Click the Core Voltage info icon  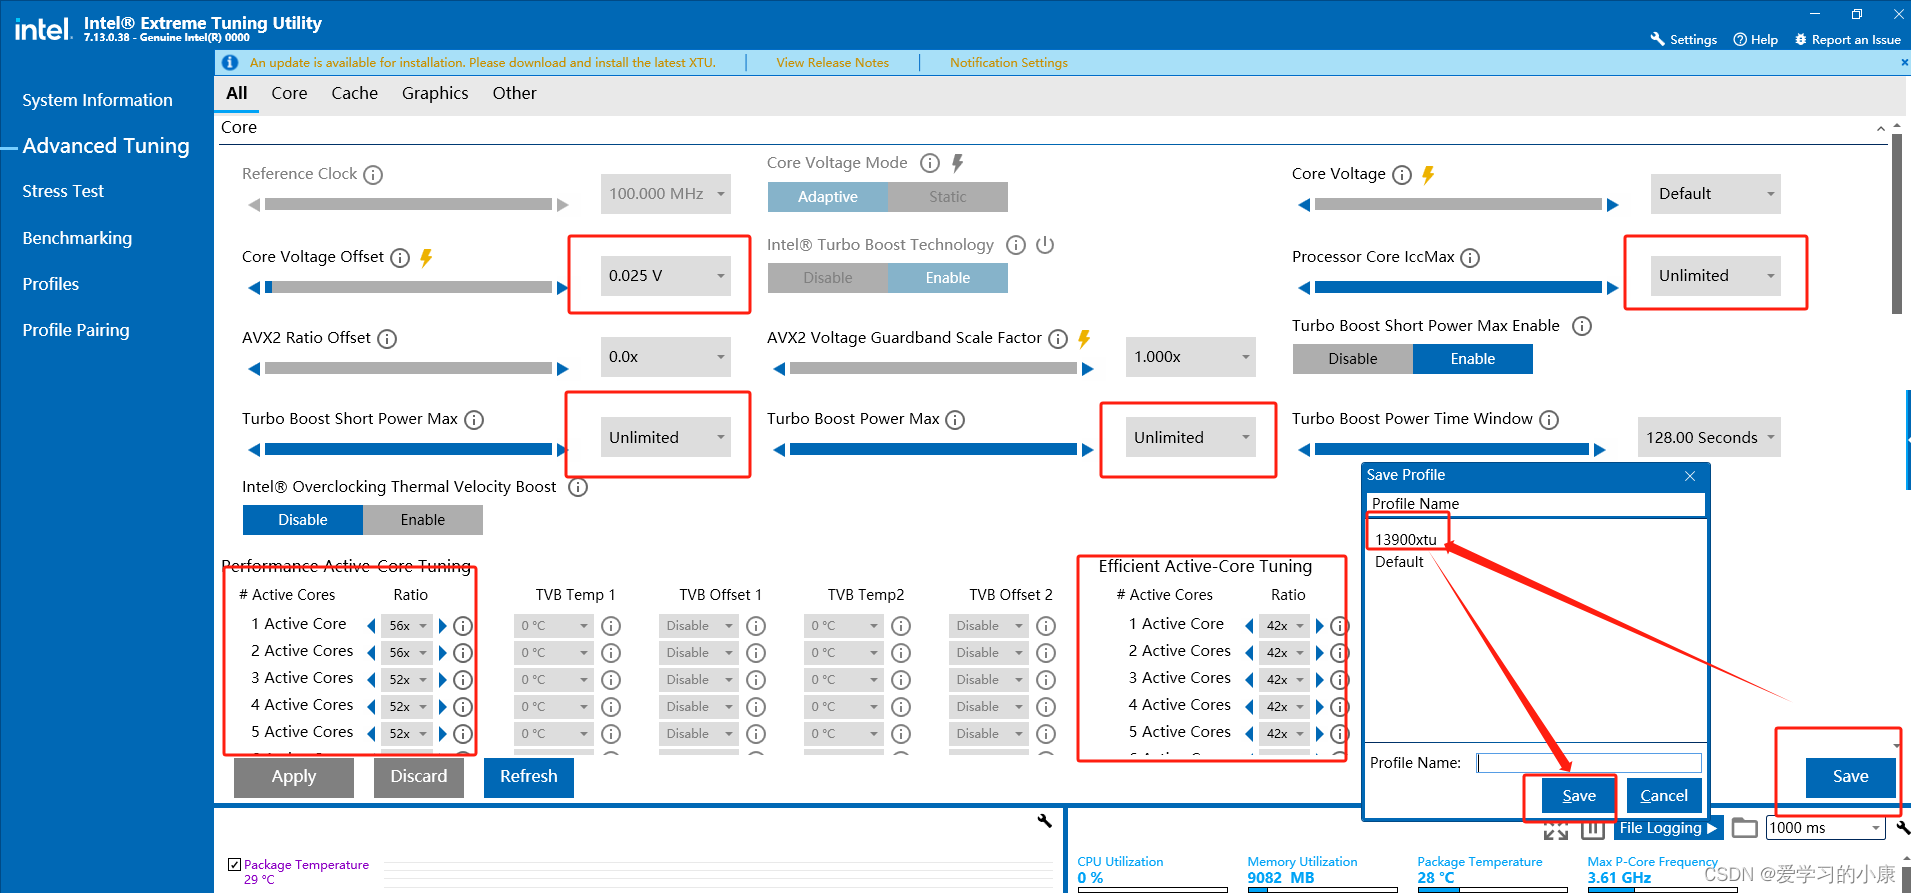[x=1402, y=175]
